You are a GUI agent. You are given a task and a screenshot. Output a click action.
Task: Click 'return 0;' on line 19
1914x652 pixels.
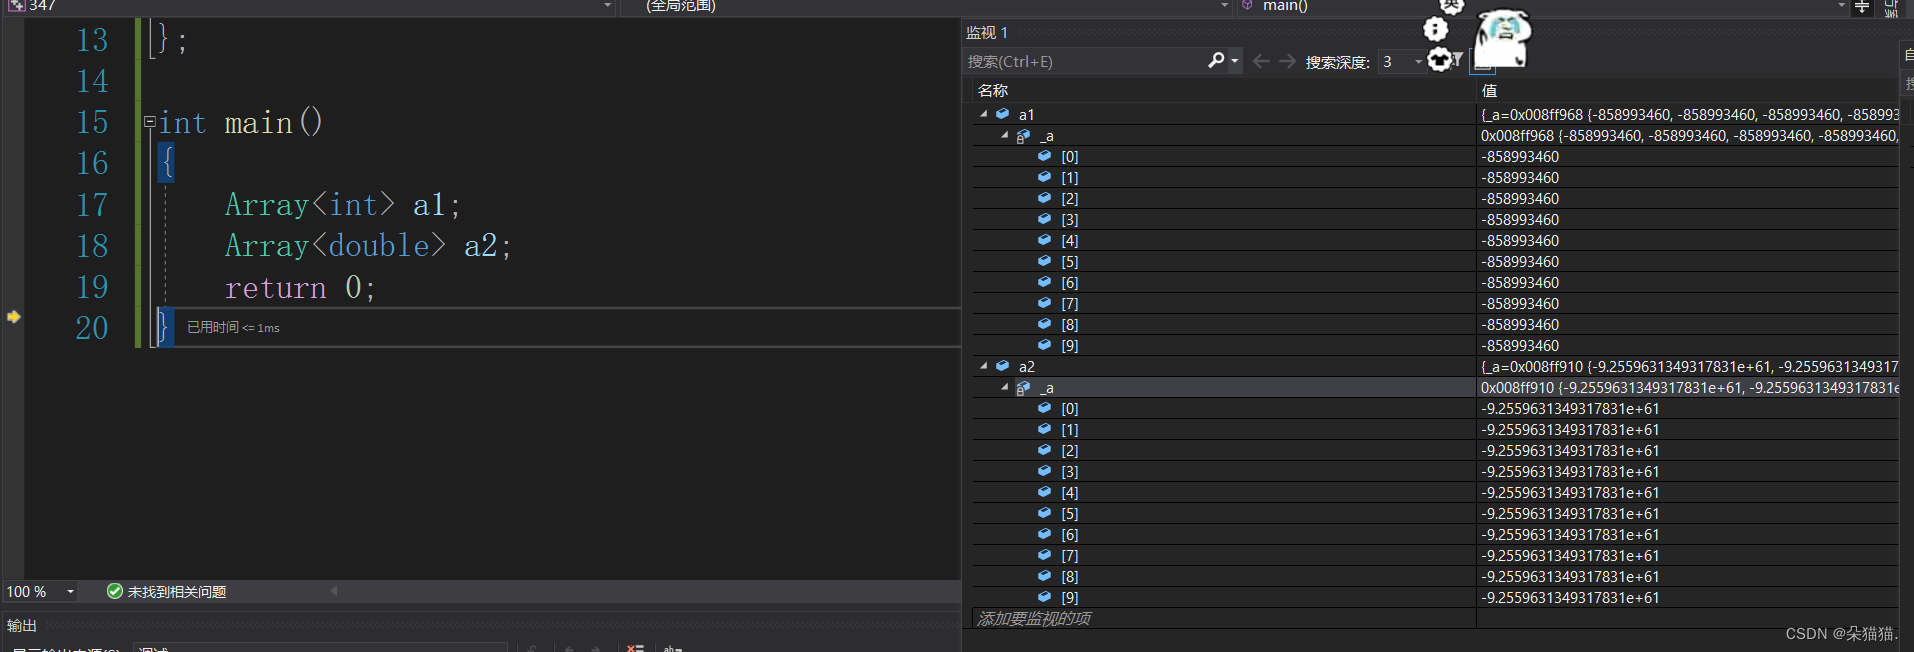pos(300,288)
